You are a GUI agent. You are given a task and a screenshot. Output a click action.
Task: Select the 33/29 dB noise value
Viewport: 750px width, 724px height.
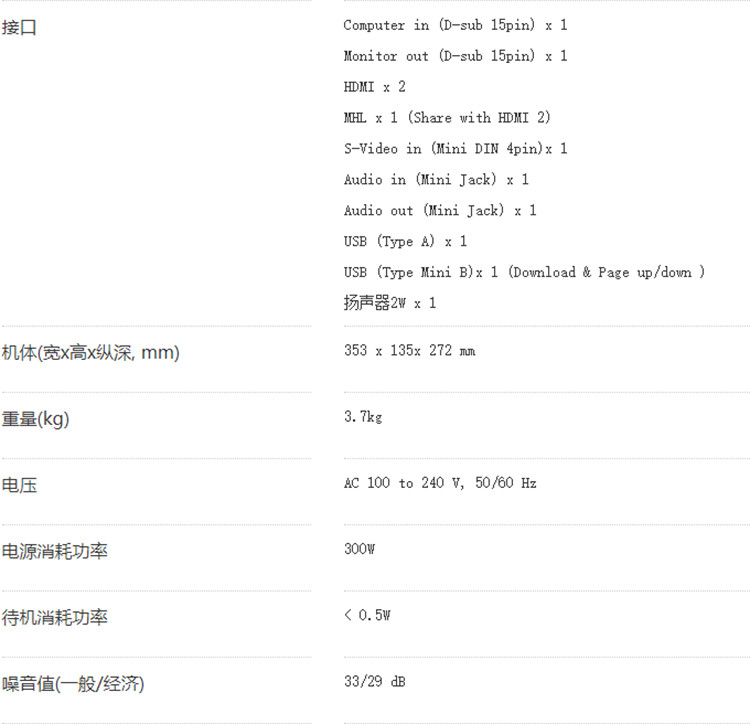click(375, 681)
